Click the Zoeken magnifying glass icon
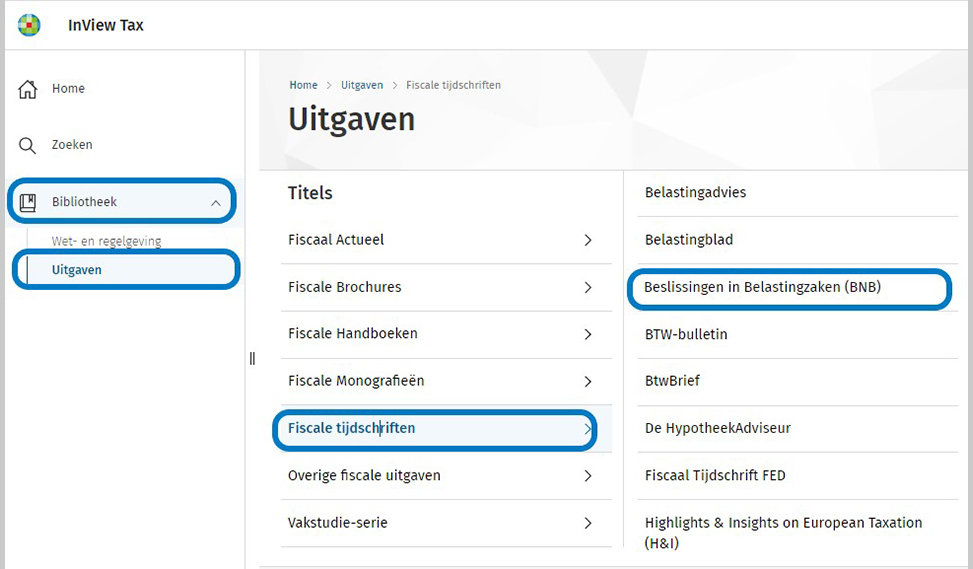This screenshot has height=569, width=973. [28, 146]
